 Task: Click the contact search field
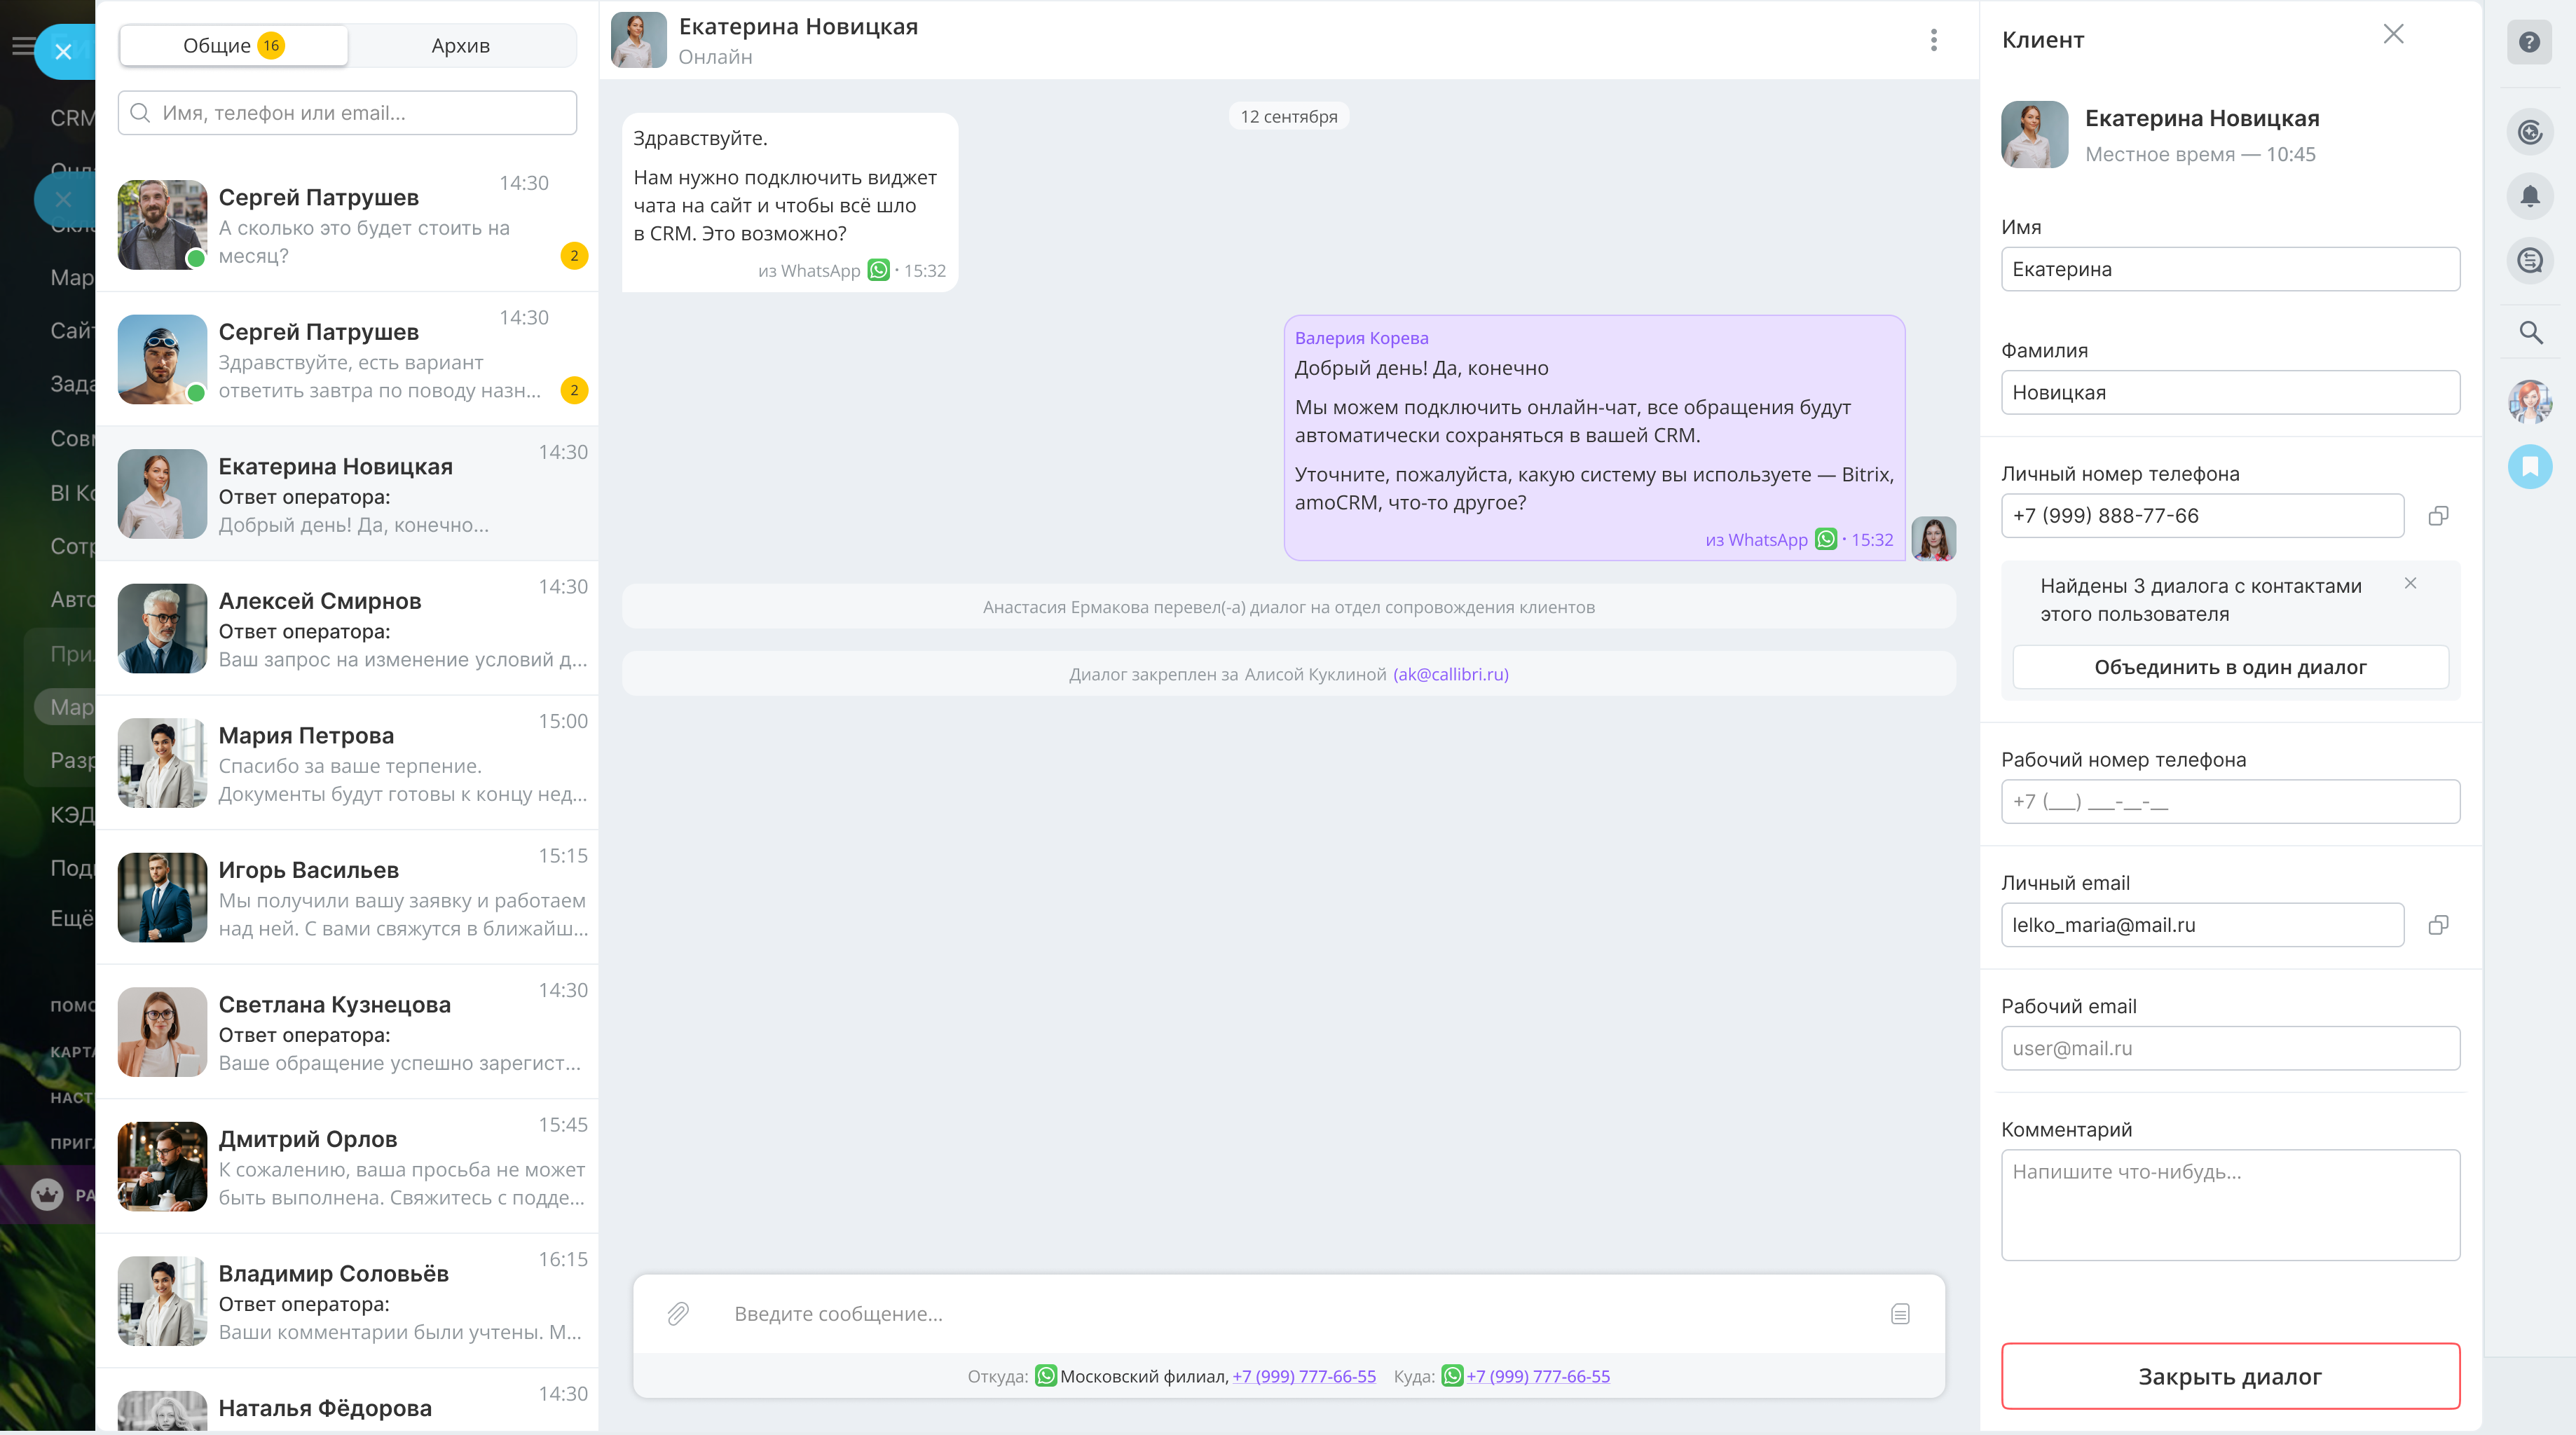pos(347,113)
